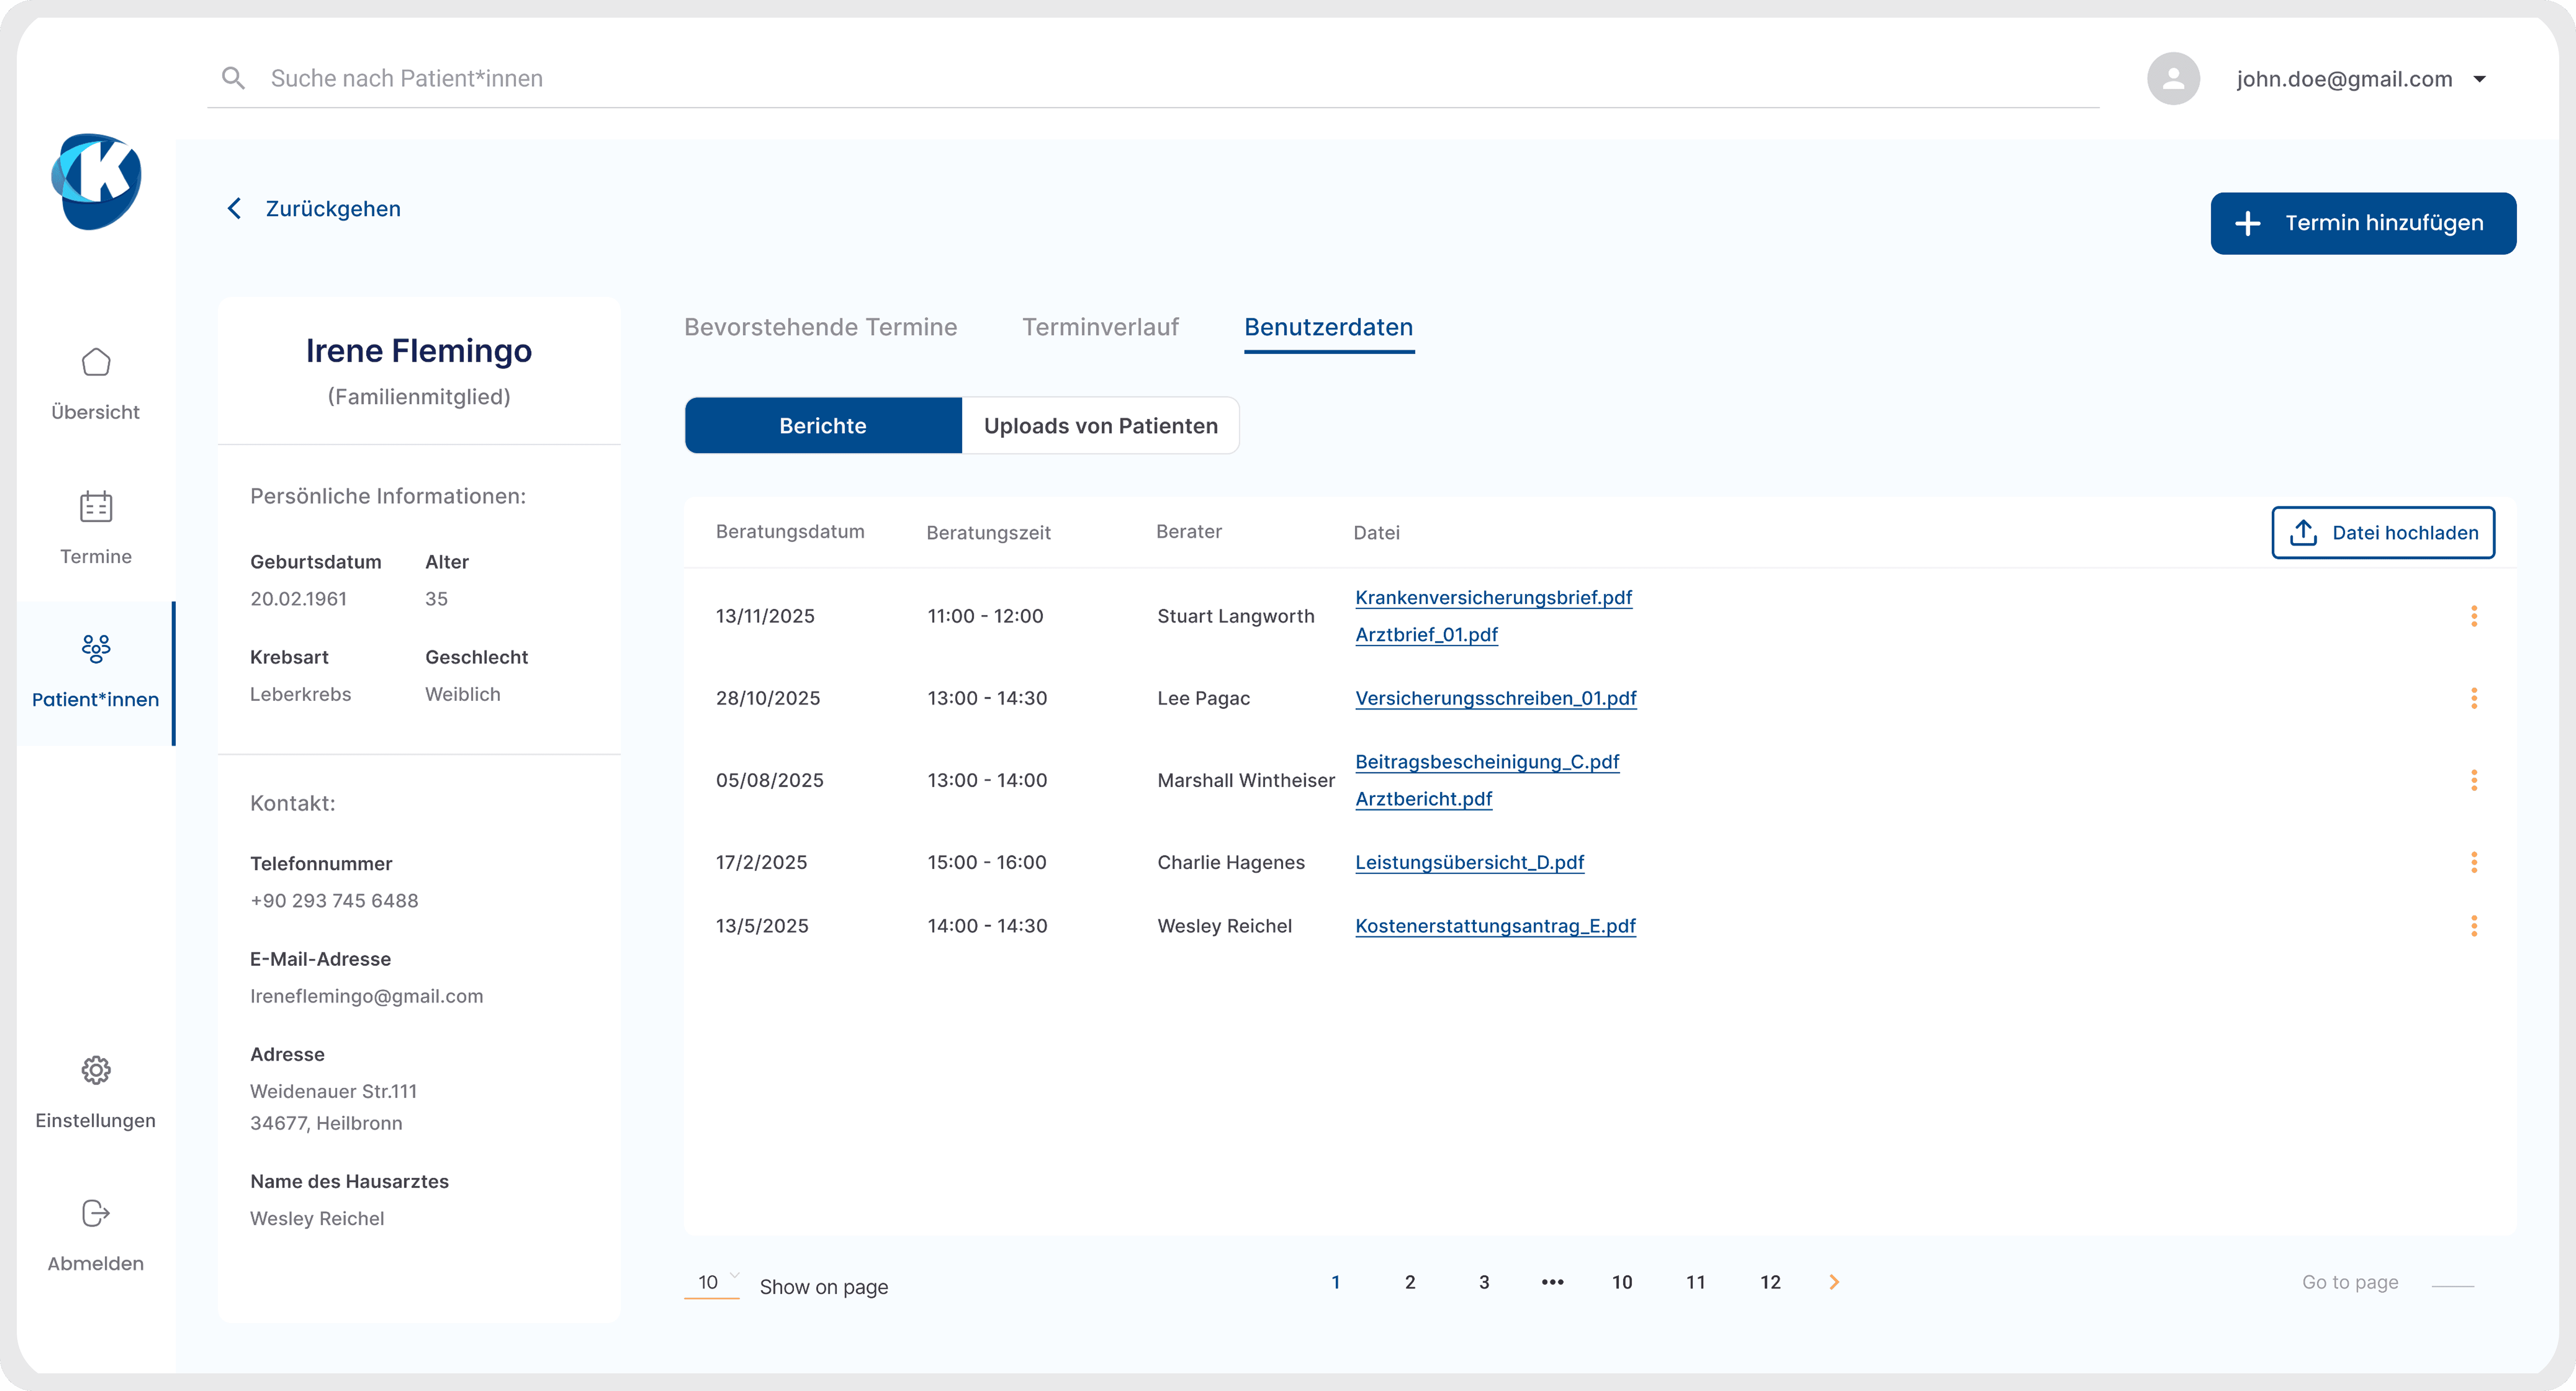
Task: Open the Bevorstehende Termine tab
Action: click(820, 327)
